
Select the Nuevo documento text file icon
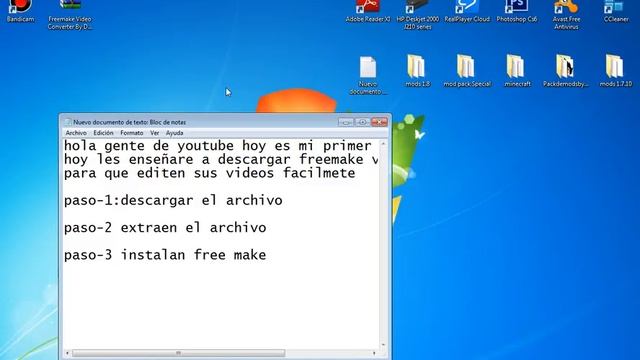pos(368,76)
